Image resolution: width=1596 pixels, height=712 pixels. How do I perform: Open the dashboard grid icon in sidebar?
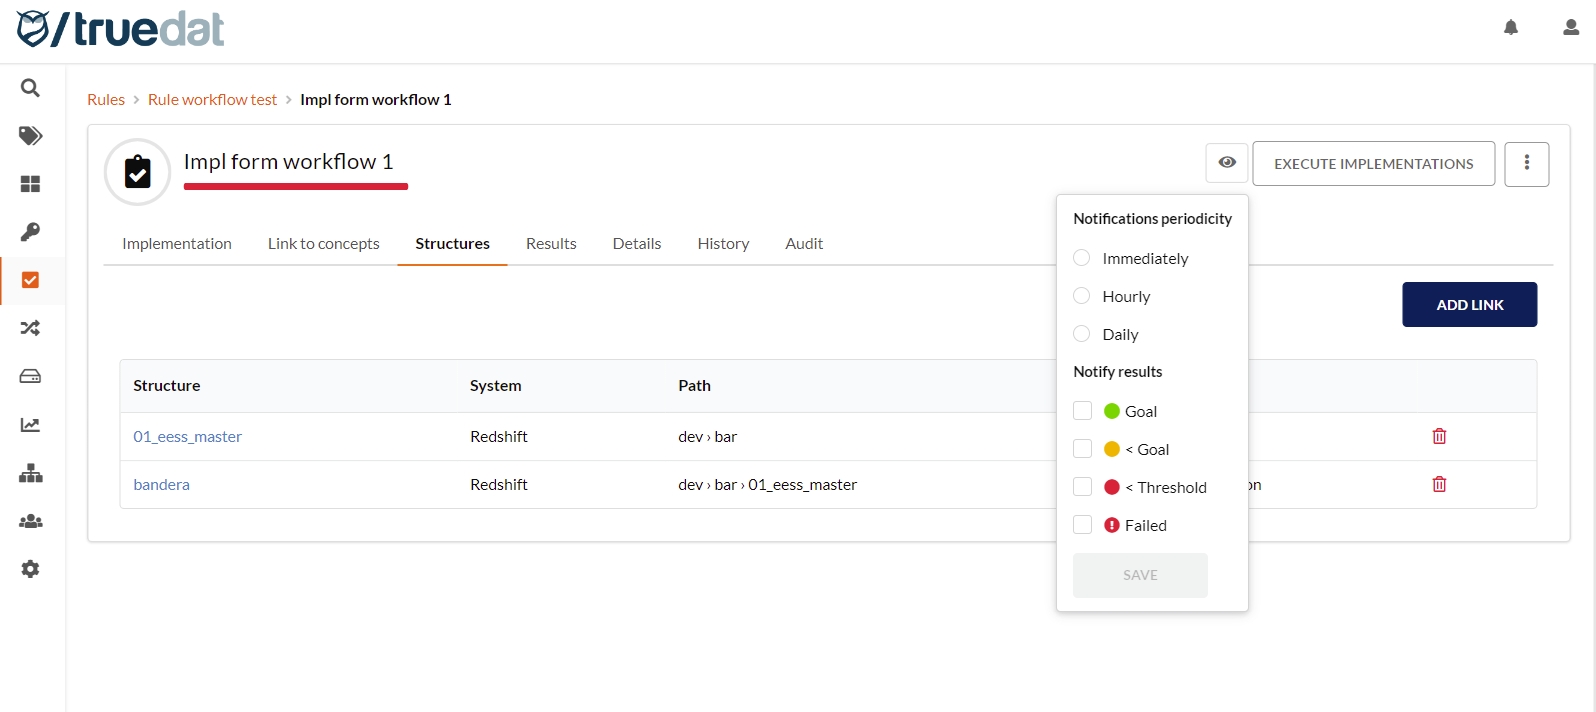pos(30,184)
